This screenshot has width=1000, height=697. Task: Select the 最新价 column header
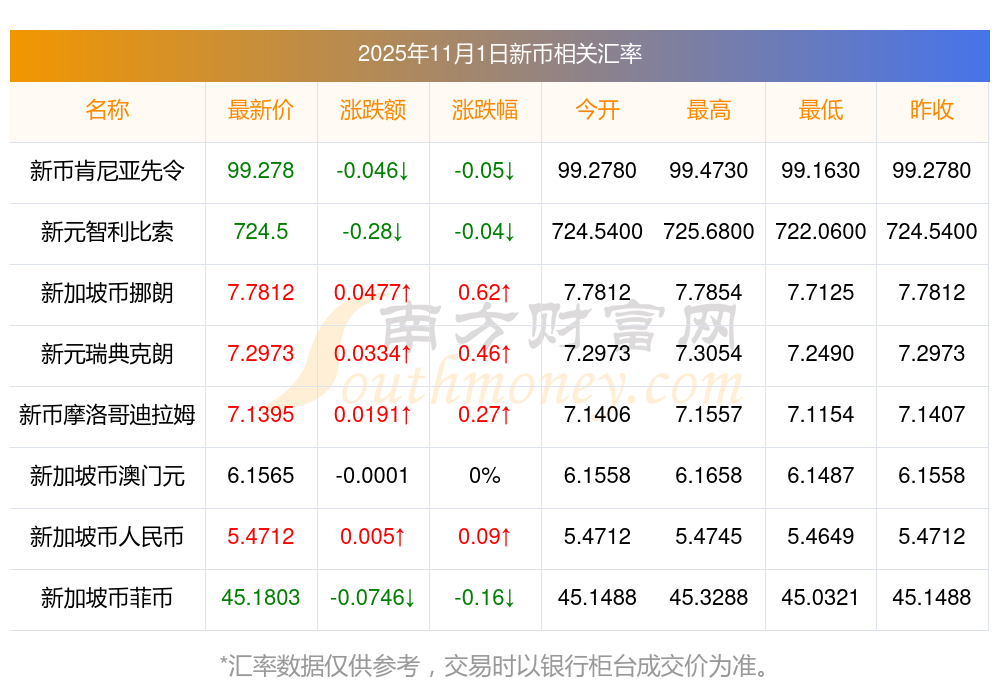261,111
